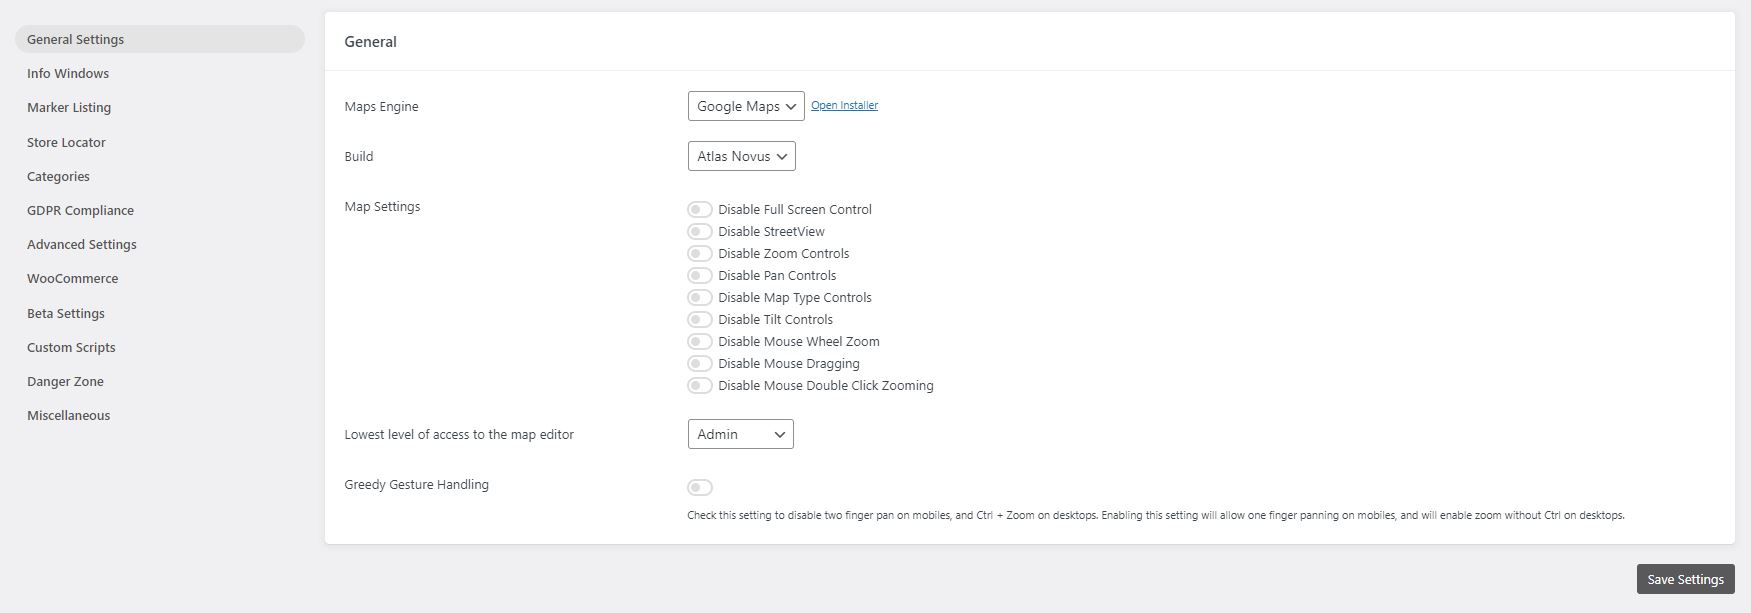Click the Maps Engine label
1751x613 pixels.
382,106
